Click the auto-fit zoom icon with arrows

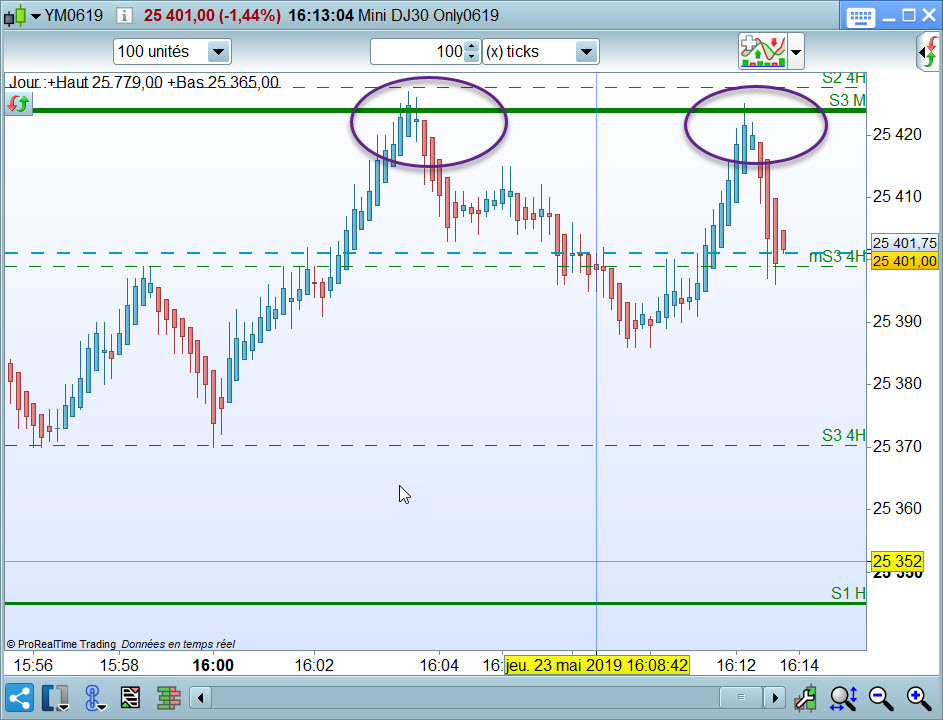point(843,698)
